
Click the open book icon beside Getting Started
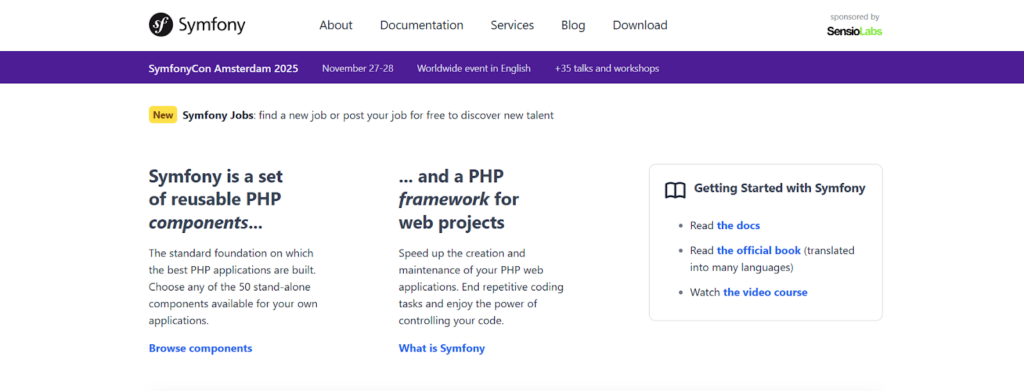point(675,190)
